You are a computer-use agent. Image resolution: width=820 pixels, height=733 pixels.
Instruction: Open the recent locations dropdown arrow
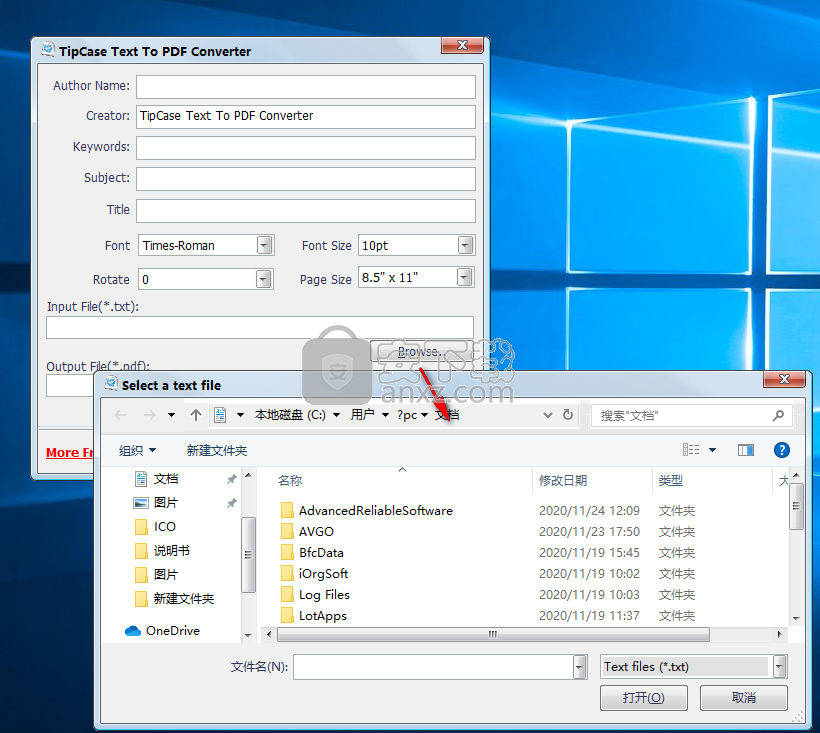(x=171, y=415)
